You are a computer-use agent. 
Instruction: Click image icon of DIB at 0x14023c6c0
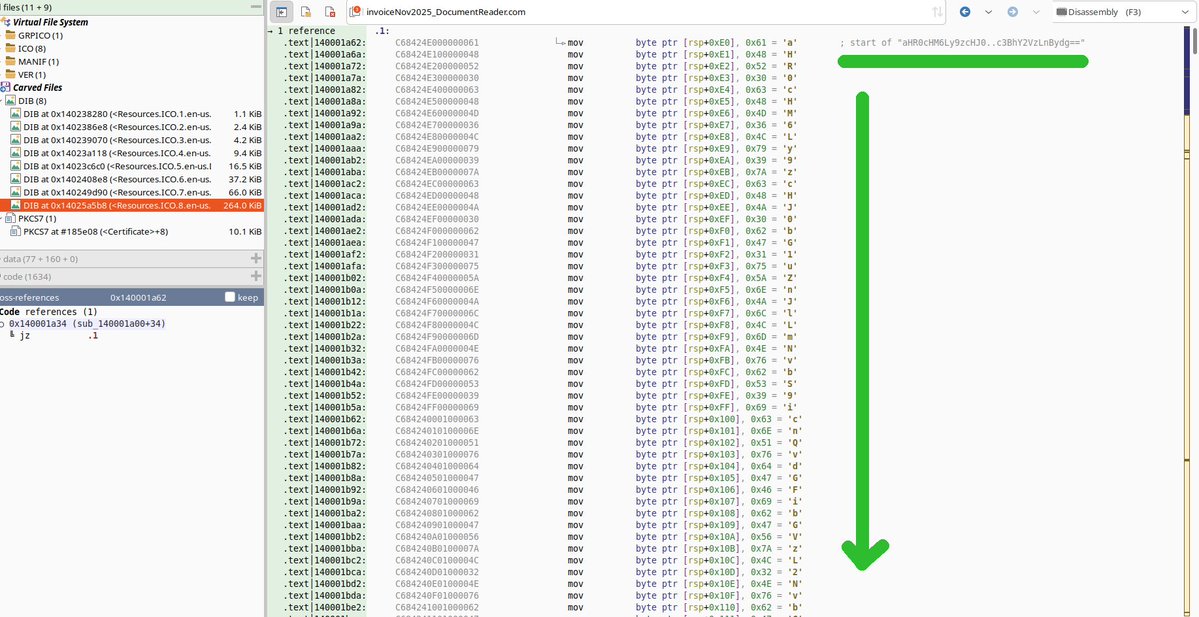click(15, 166)
